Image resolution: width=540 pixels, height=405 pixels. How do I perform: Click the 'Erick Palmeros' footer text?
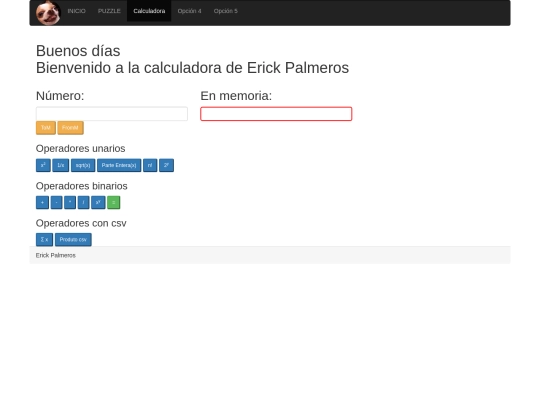tap(56, 255)
